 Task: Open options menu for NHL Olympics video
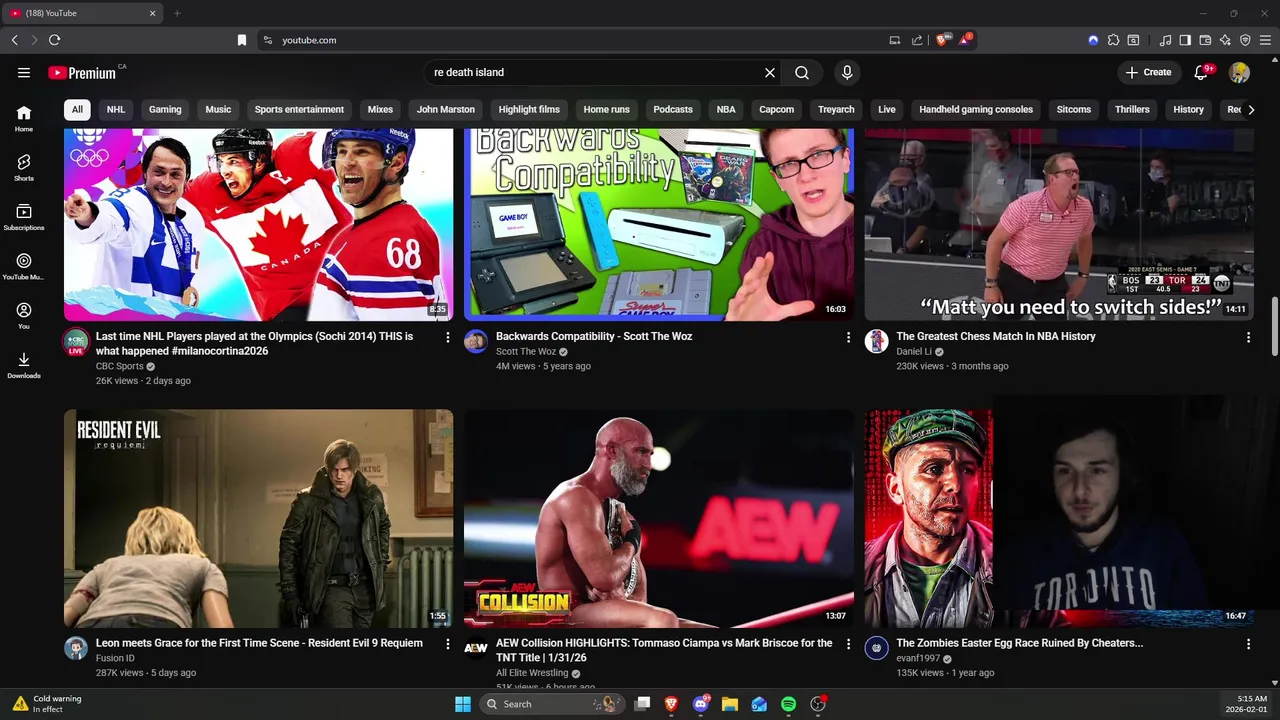(x=447, y=337)
